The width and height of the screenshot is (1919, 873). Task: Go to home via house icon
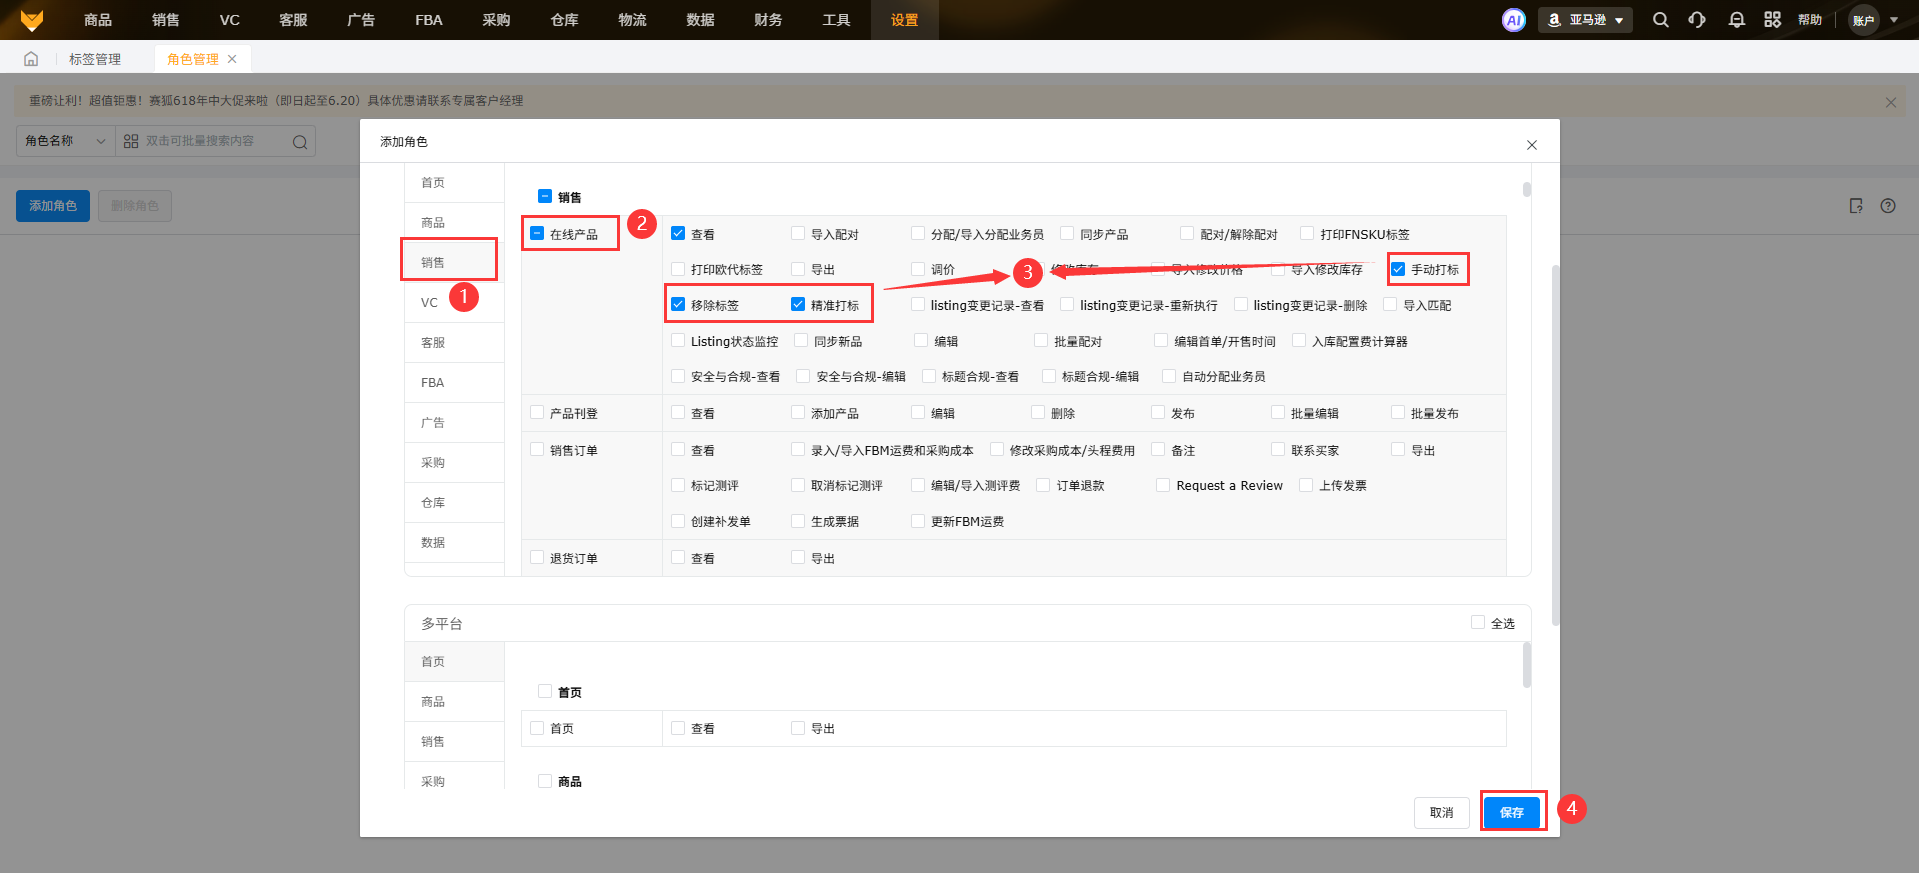tap(31, 59)
